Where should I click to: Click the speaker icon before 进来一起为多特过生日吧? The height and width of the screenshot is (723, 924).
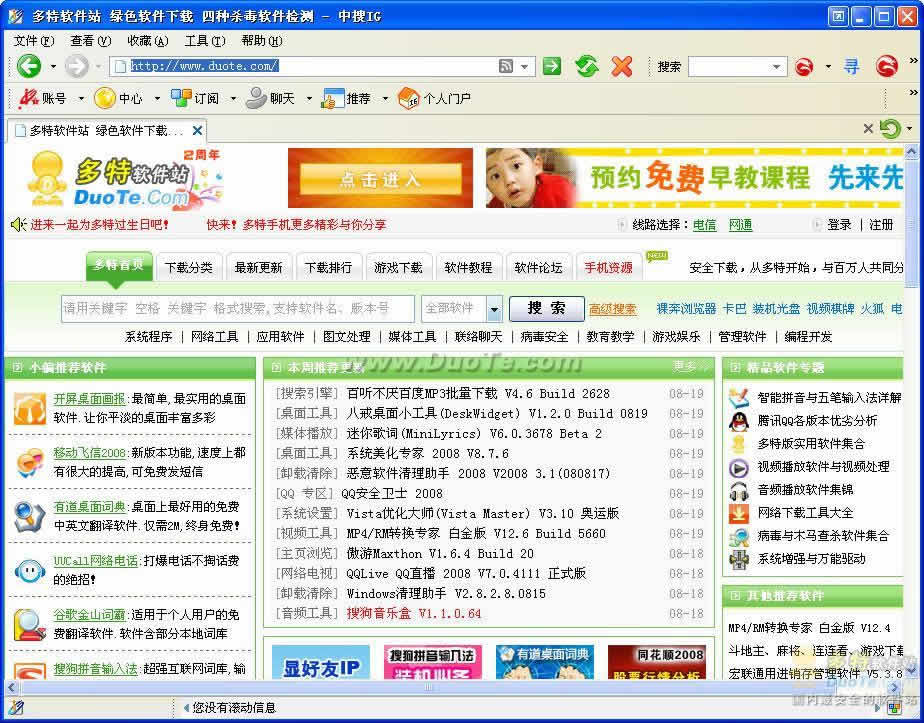[19, 225]
